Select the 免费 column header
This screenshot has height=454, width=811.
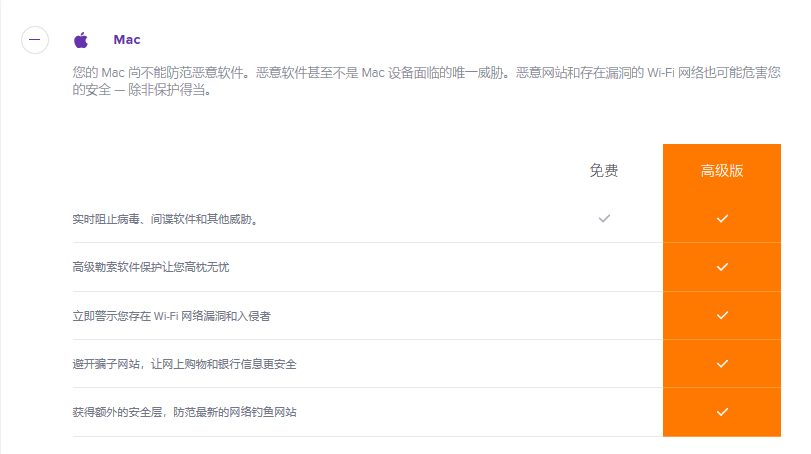(603, 171)
